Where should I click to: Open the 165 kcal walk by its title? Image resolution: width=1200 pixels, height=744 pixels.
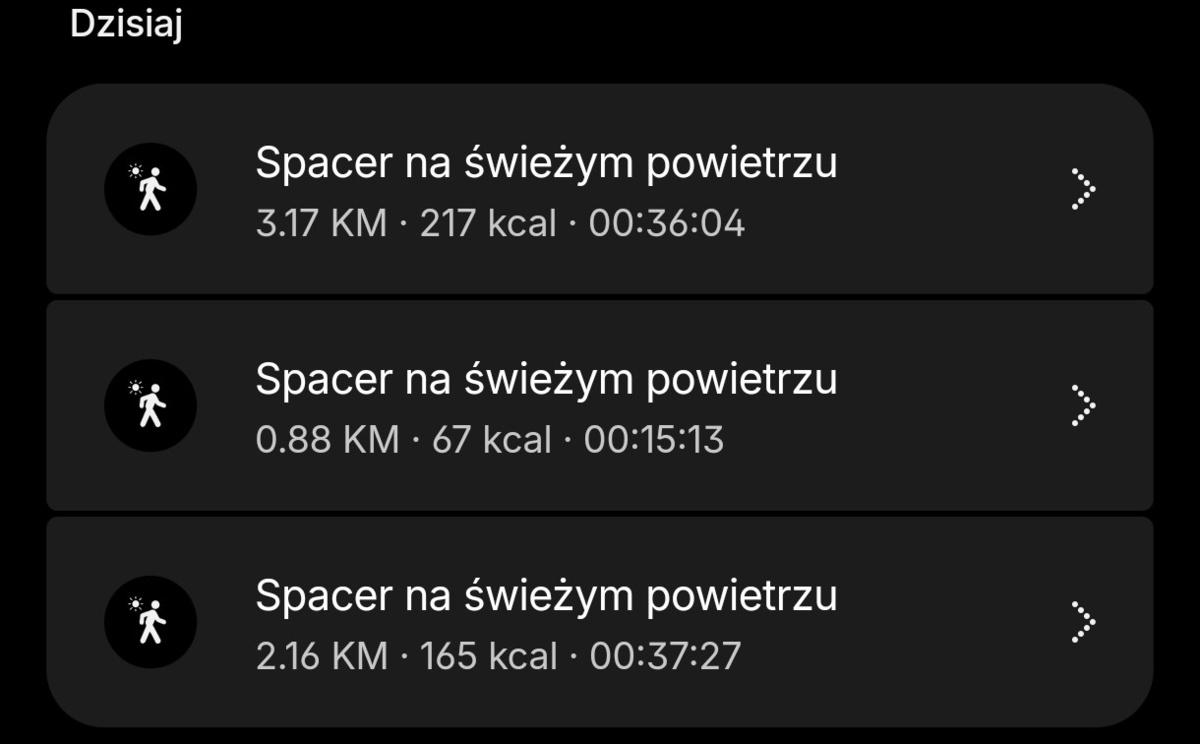(546, 597)
